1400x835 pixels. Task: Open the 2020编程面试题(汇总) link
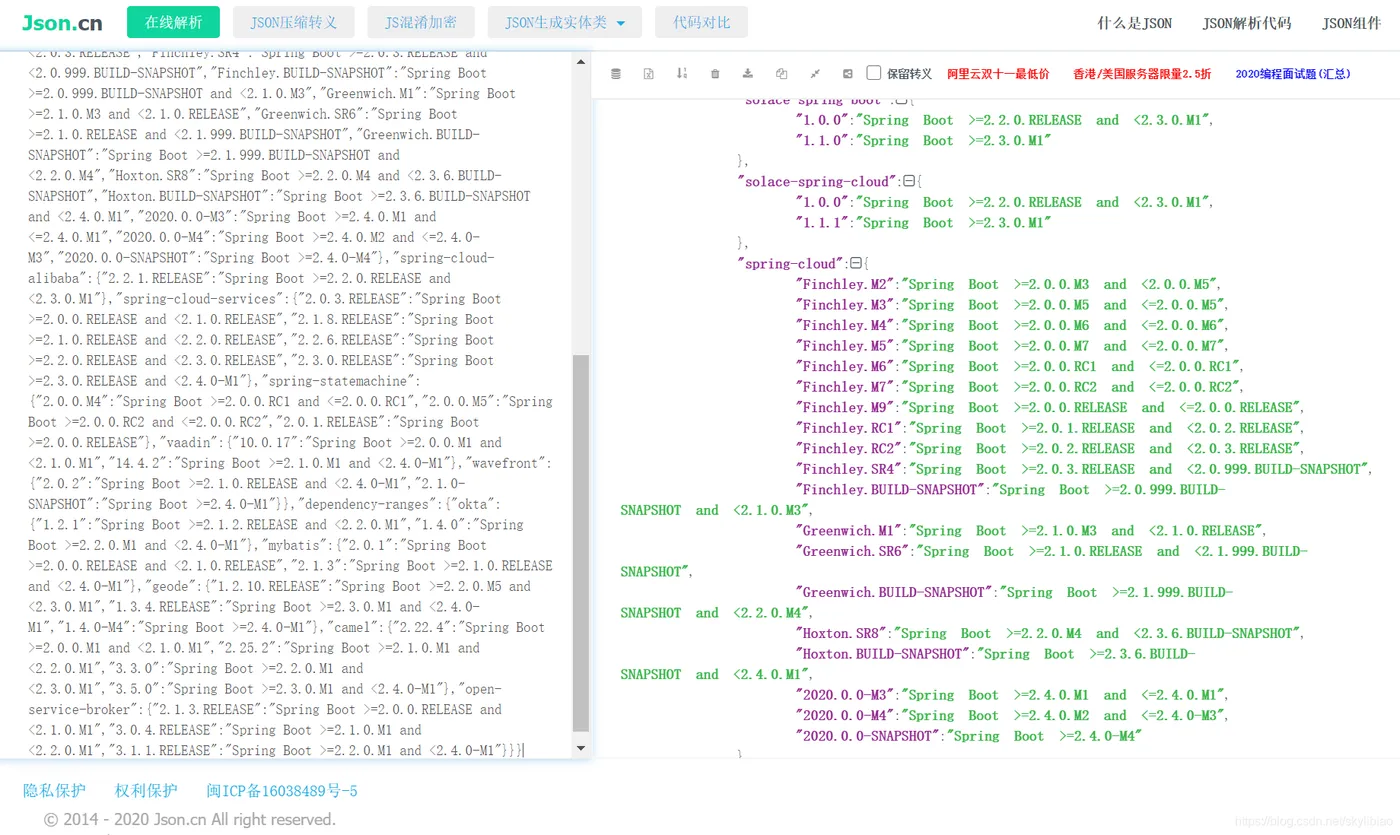tap(1293, 74)
